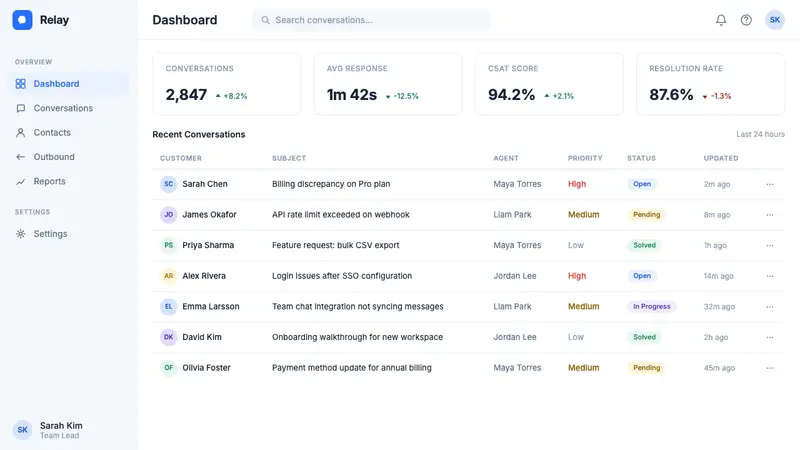Image resolution: width=800 pixels, height=450 pixels.
Task: Open more options for Olivia Foster row
Action: 769,368
